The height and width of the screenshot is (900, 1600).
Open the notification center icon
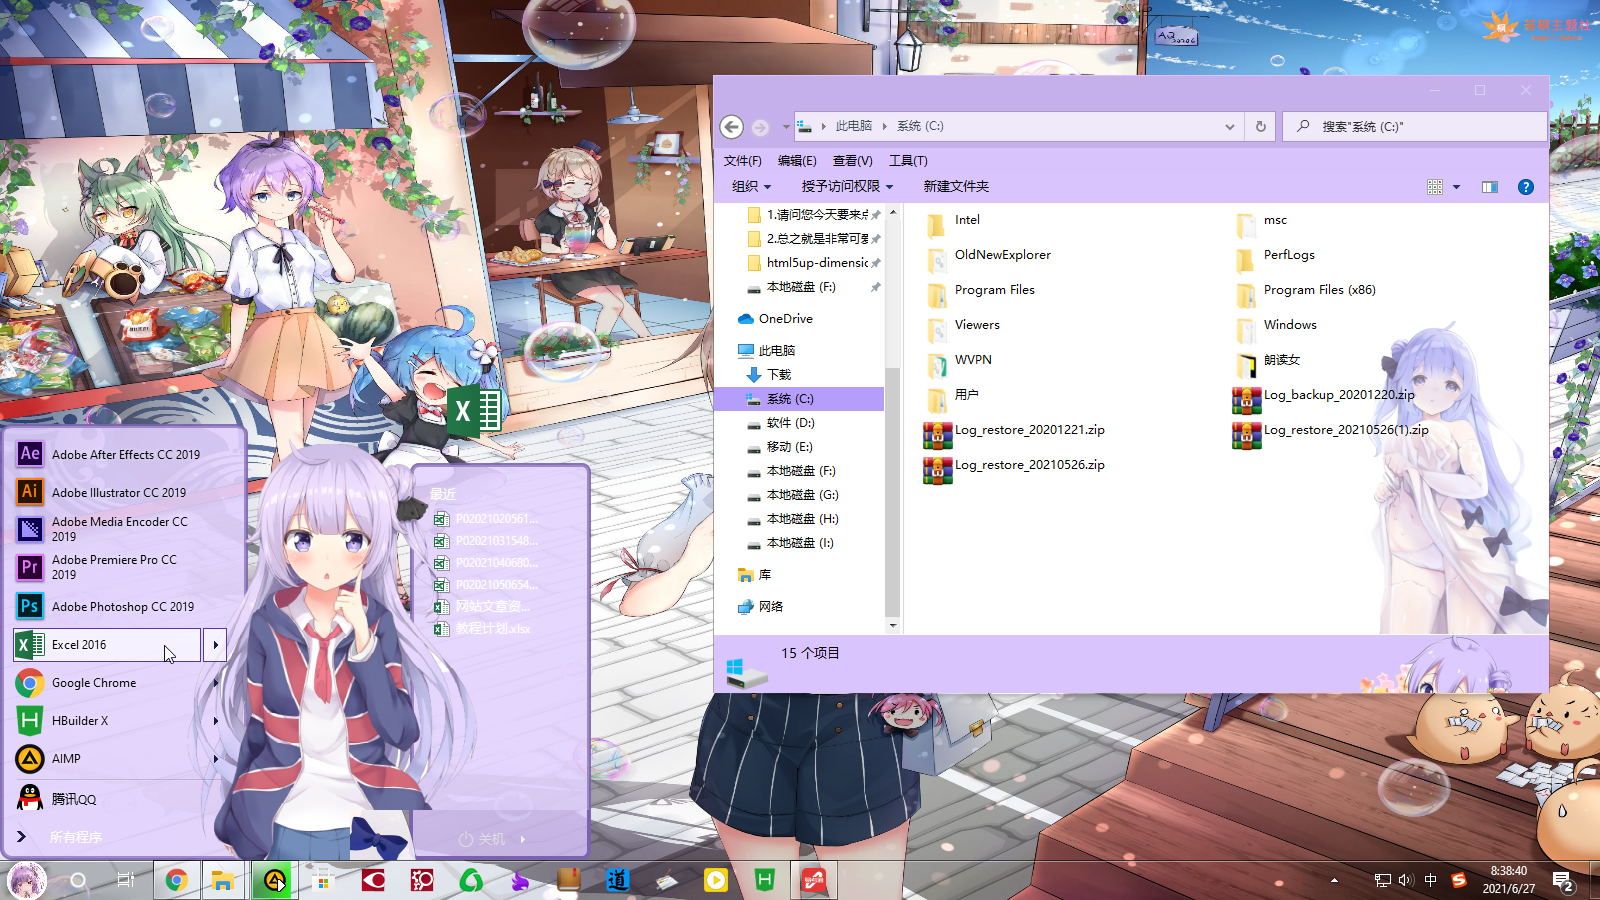(1563, 881)
